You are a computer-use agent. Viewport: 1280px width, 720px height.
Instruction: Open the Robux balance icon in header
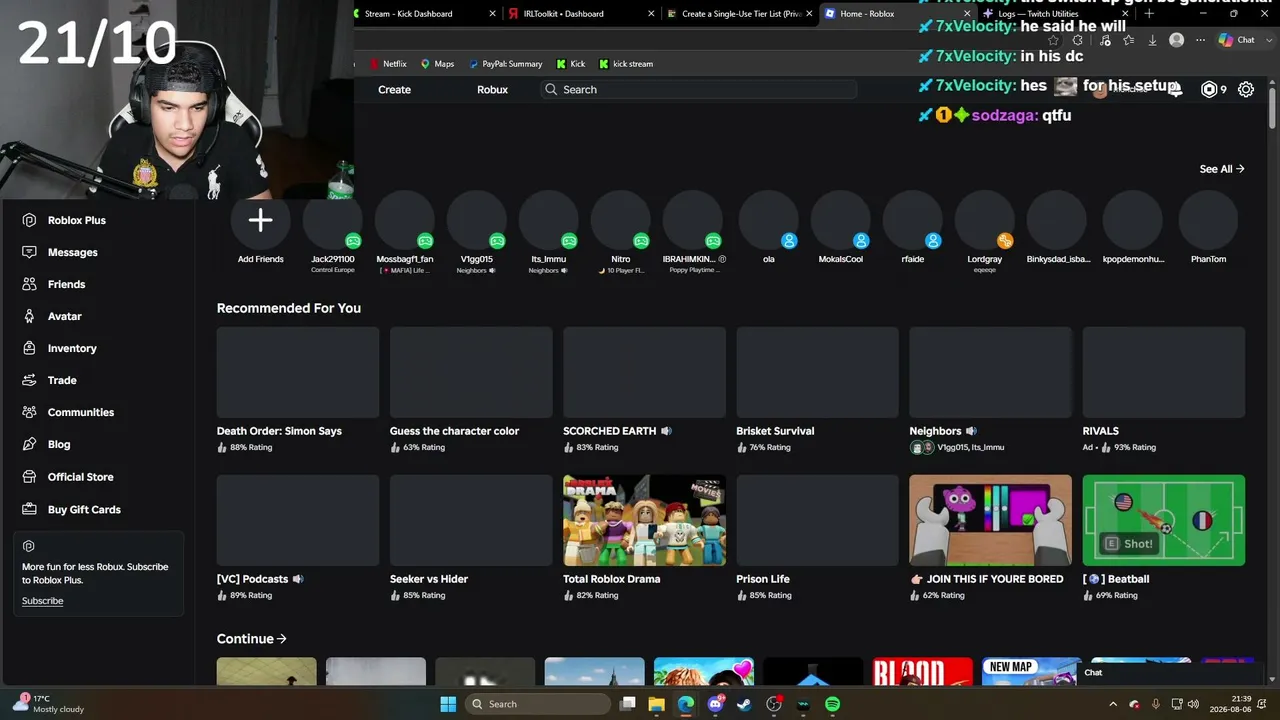point(1209,89)
